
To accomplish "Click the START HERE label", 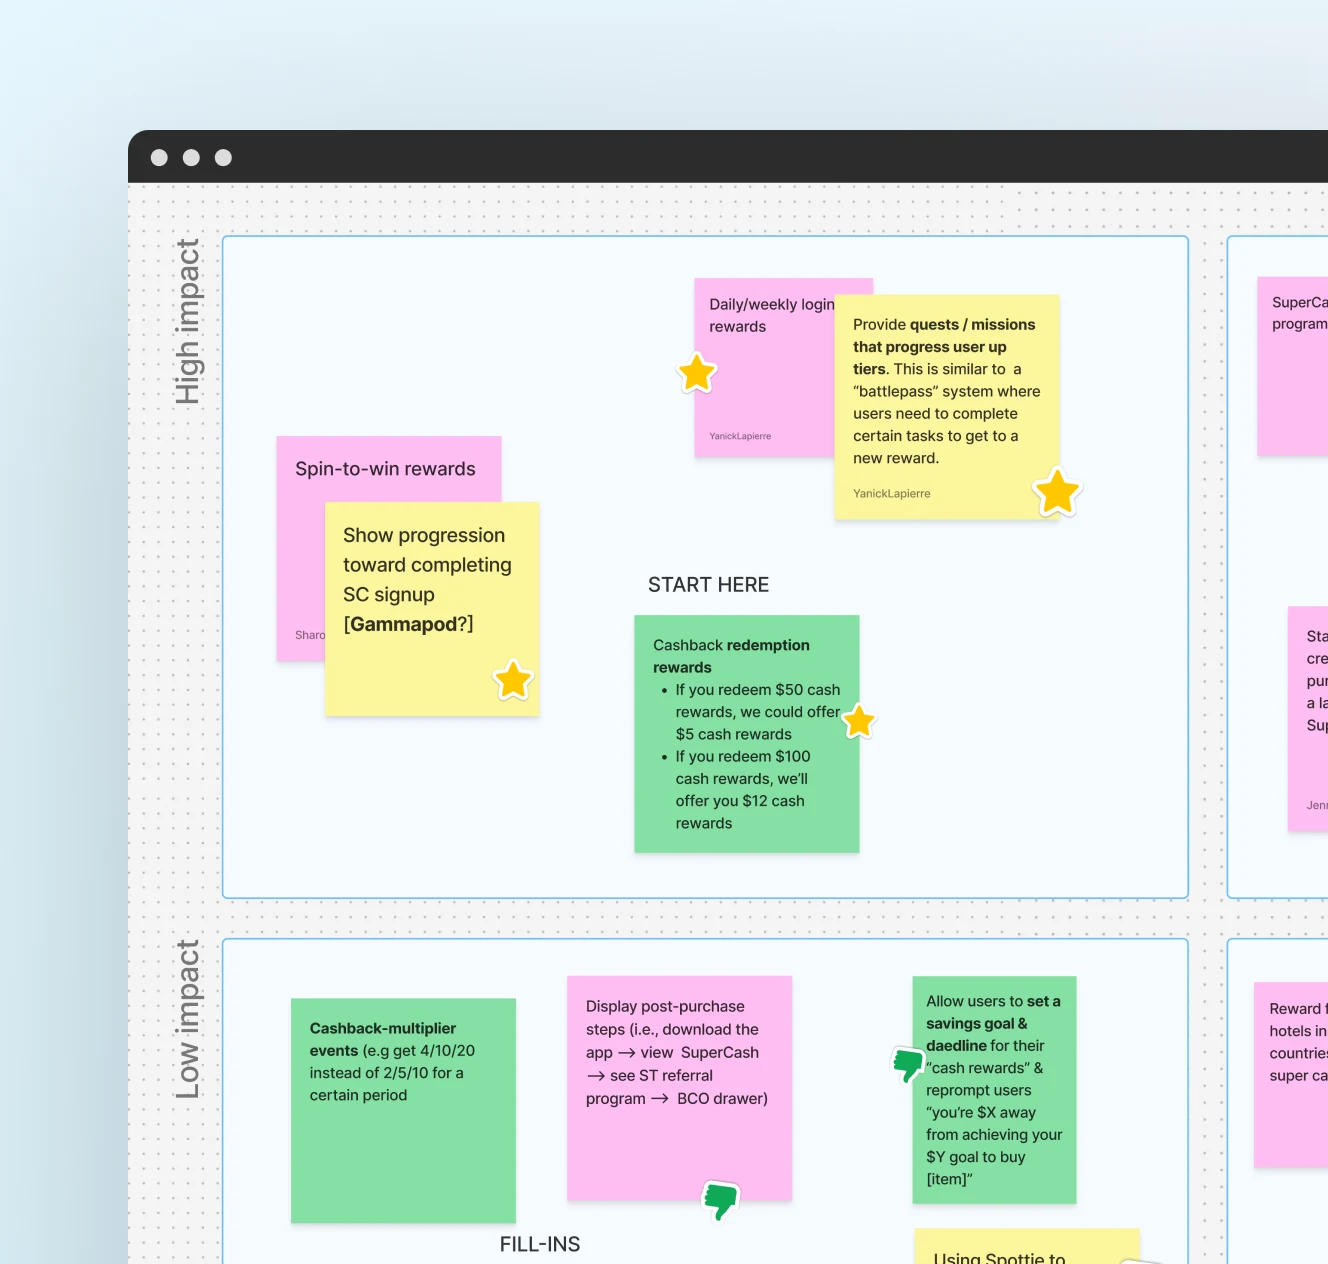I will [x=708, y=584].
